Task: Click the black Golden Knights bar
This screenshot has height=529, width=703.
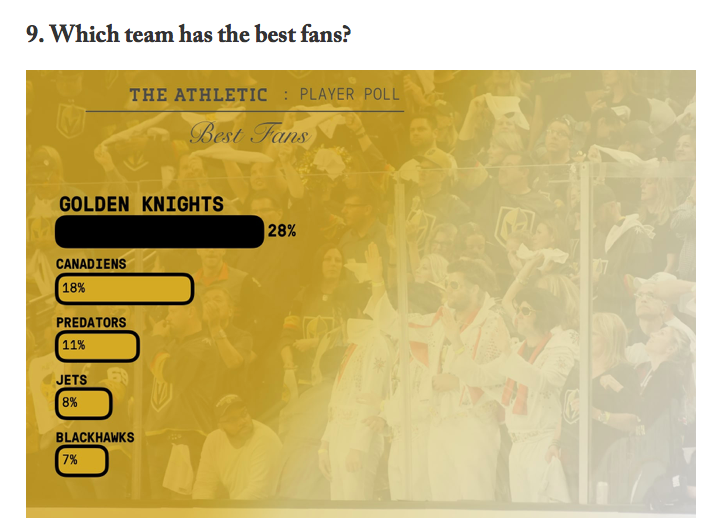Action: click(160, 231)
